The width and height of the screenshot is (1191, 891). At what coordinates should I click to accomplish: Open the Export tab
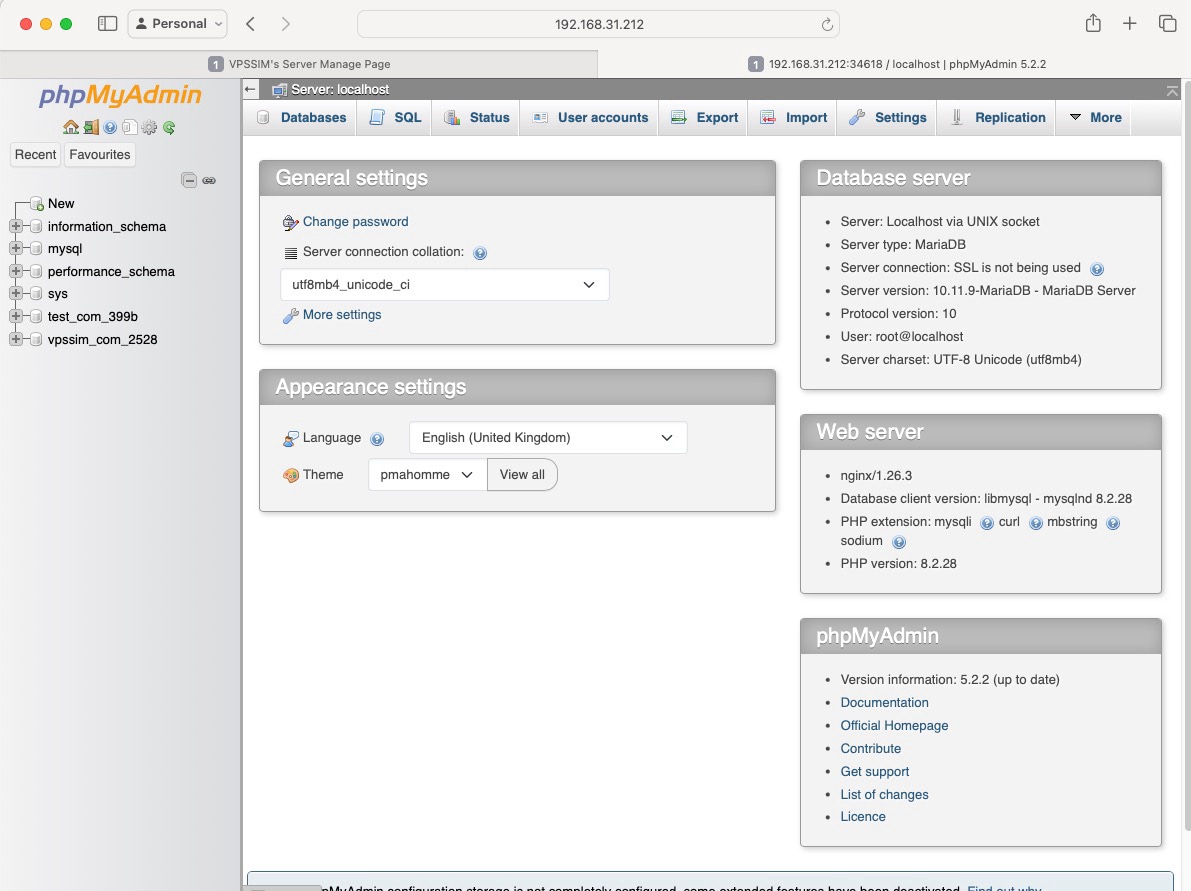pos(704,118)
